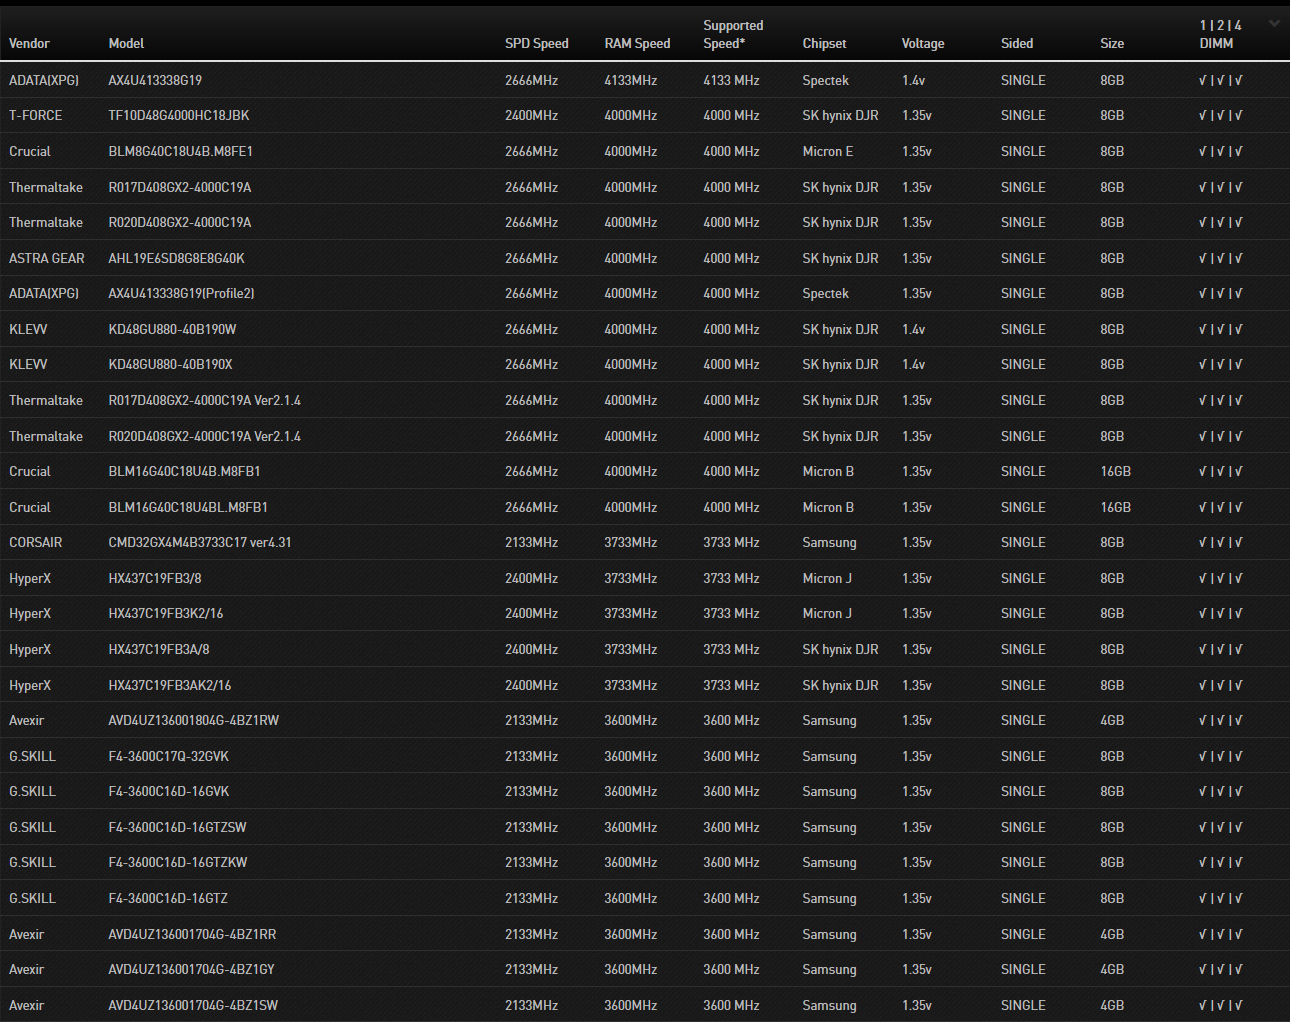Click model BLM8G40C18U4B.M8FE1
Image resolution: width=1290 pixels, height=1022 pixels.
pos(181,151)
